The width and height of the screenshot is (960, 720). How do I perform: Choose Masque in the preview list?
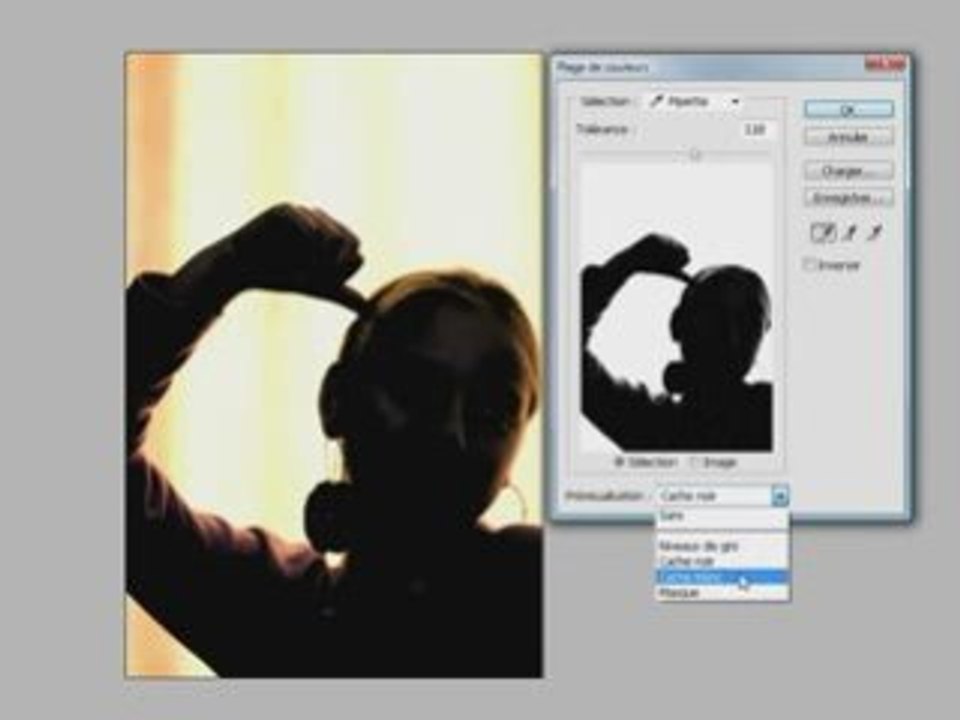click(x=722, y=592)
